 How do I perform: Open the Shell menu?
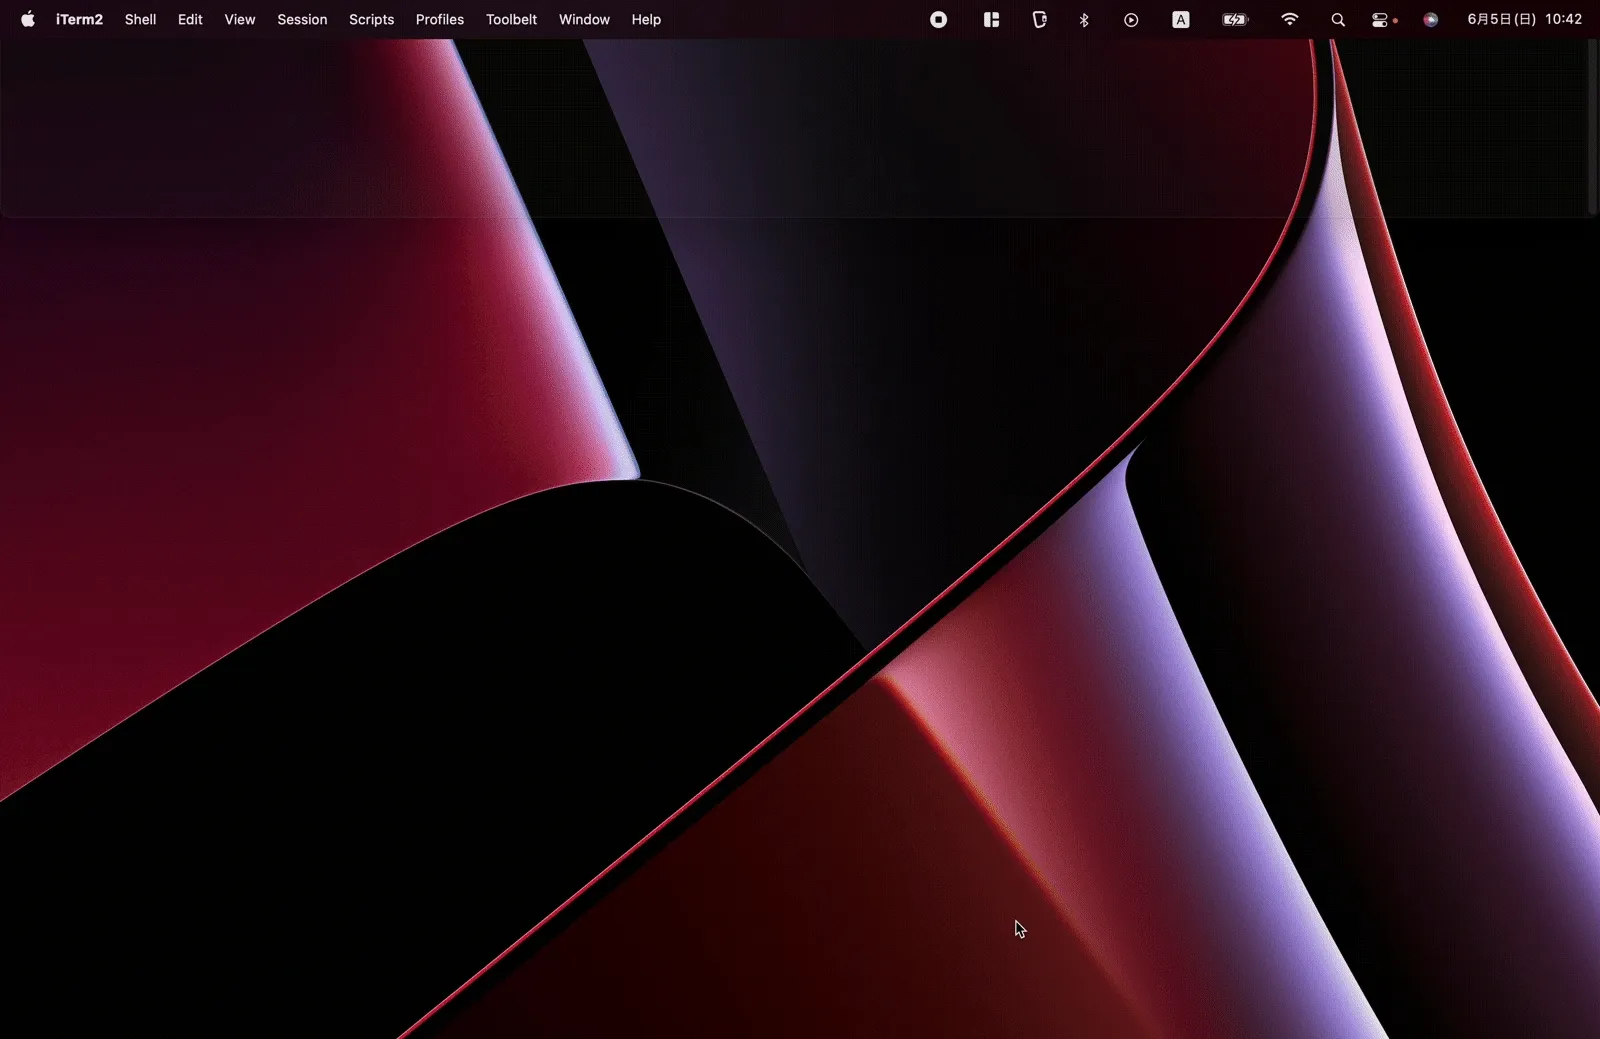click(x=140, y=19)
